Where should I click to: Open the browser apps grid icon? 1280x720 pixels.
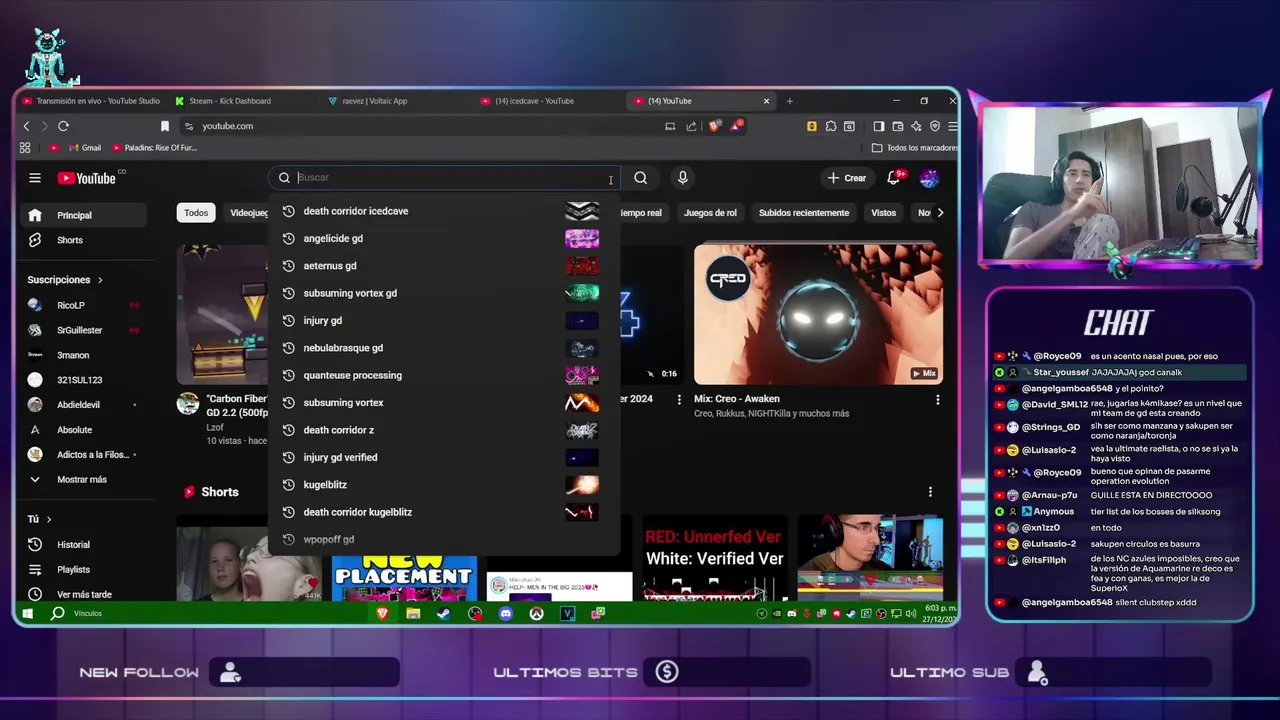pos(25,148)
